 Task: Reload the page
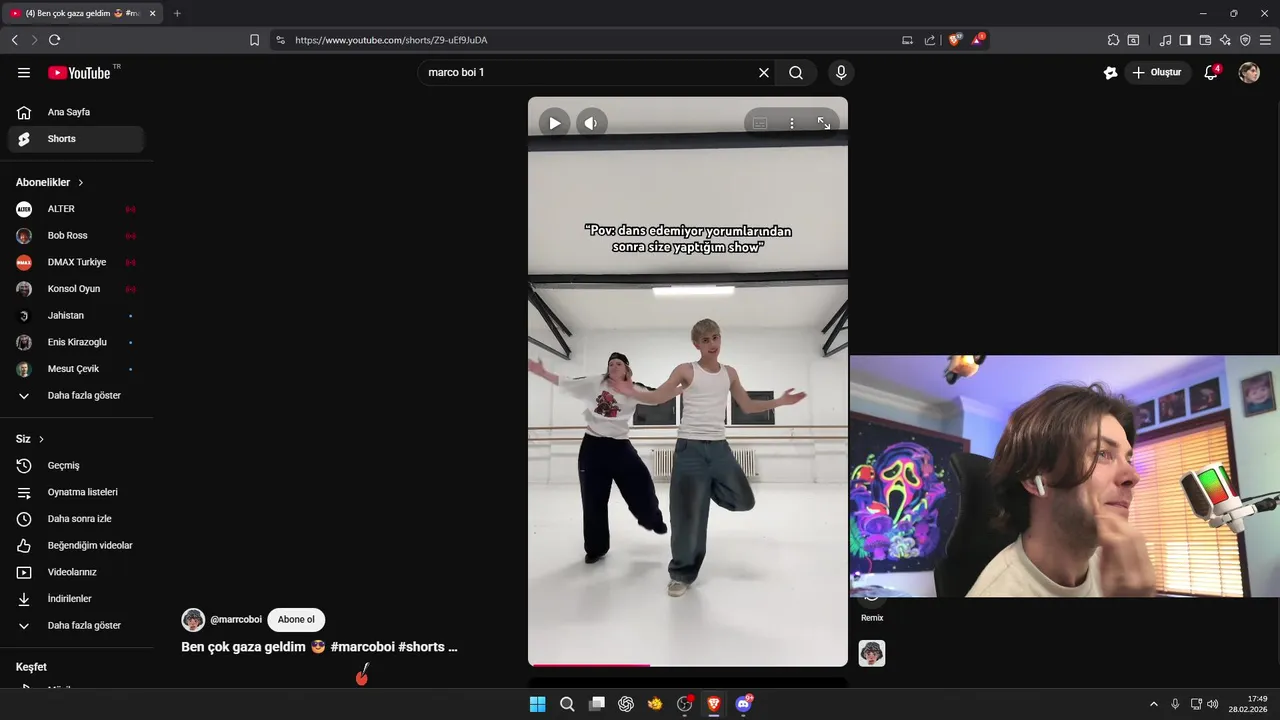(x=54, y=40)
